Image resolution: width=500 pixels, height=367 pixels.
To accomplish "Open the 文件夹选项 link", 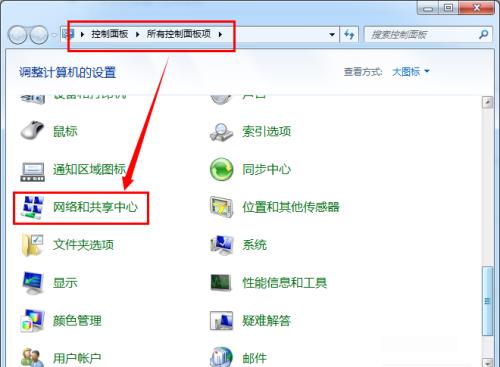I will point(83,245).
